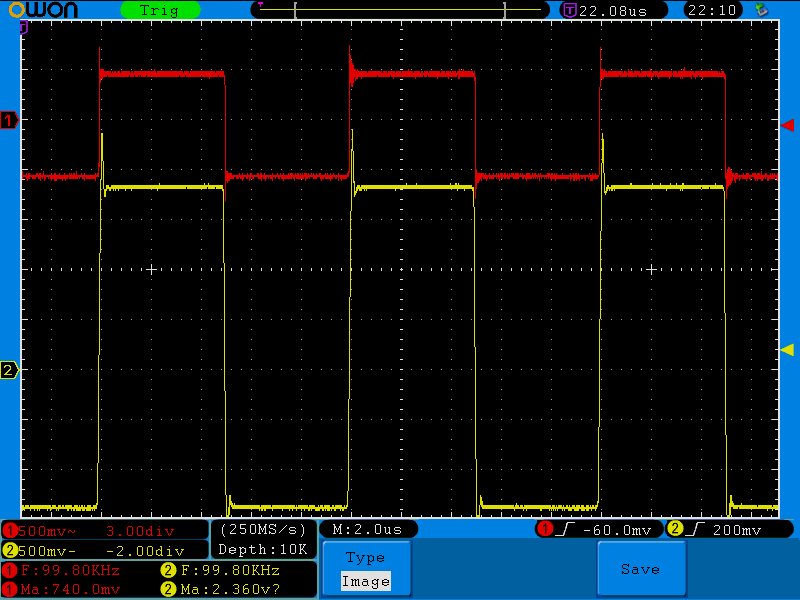Click the red channel 1 rising edge icon

pos(565,529)
